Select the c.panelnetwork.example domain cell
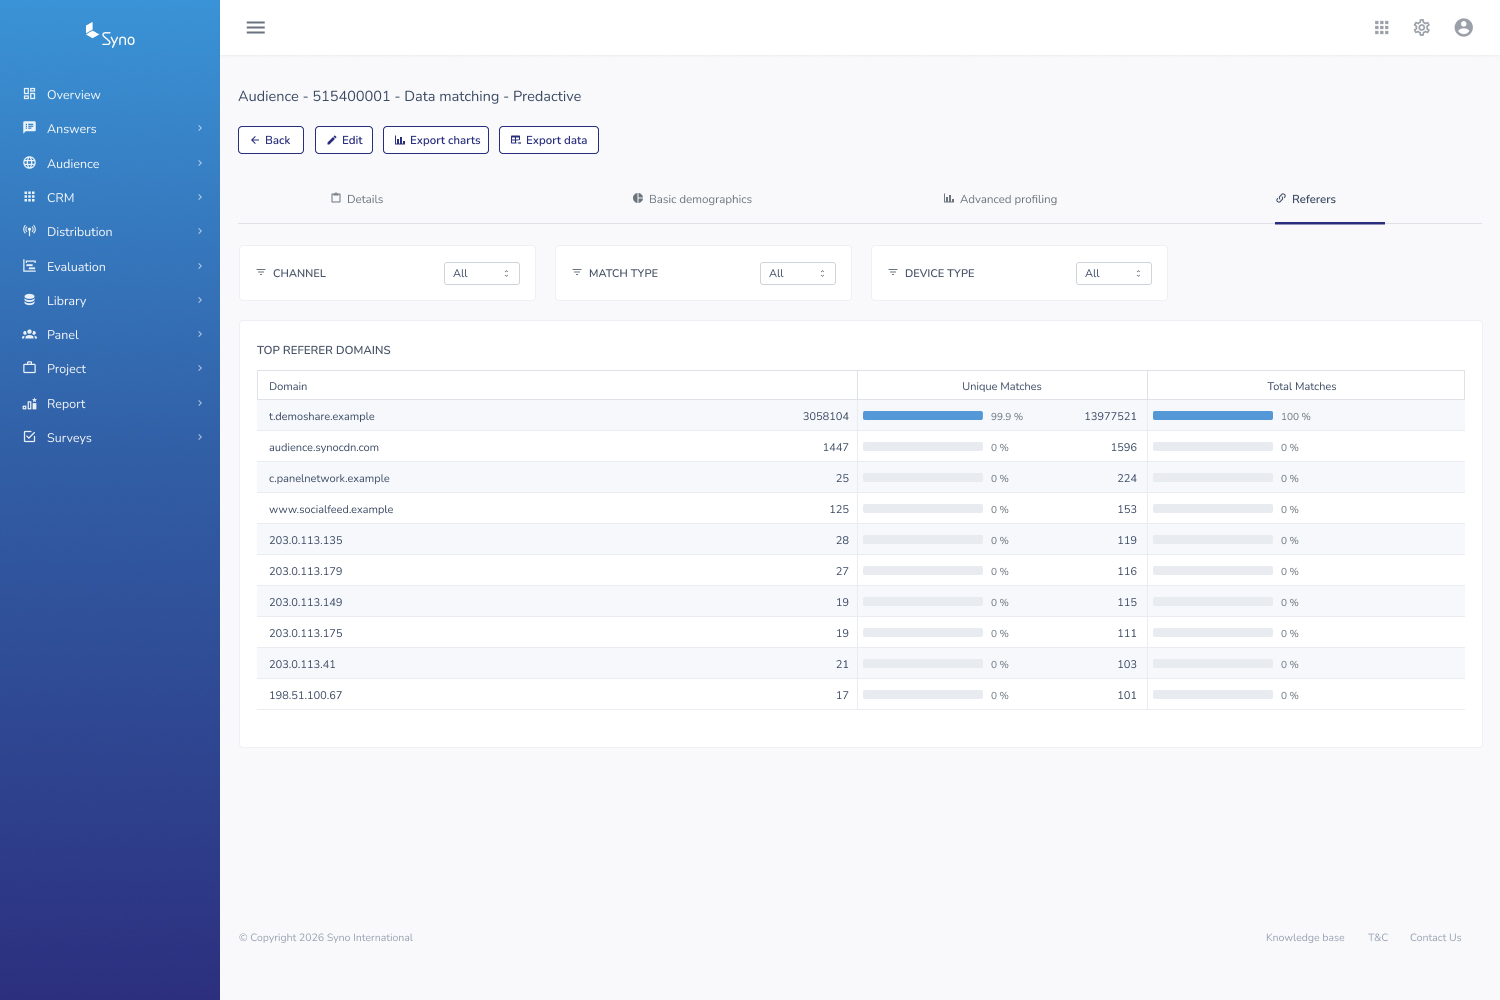 329,478
